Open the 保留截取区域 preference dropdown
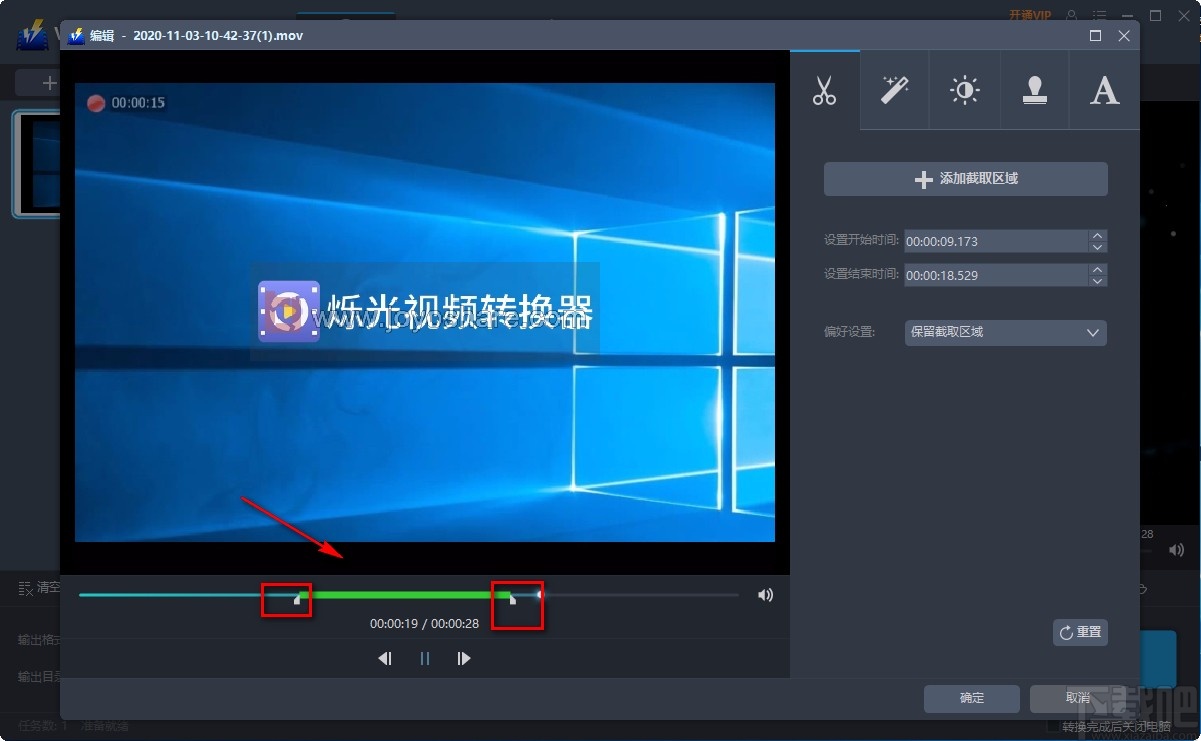 (1005, 332)
